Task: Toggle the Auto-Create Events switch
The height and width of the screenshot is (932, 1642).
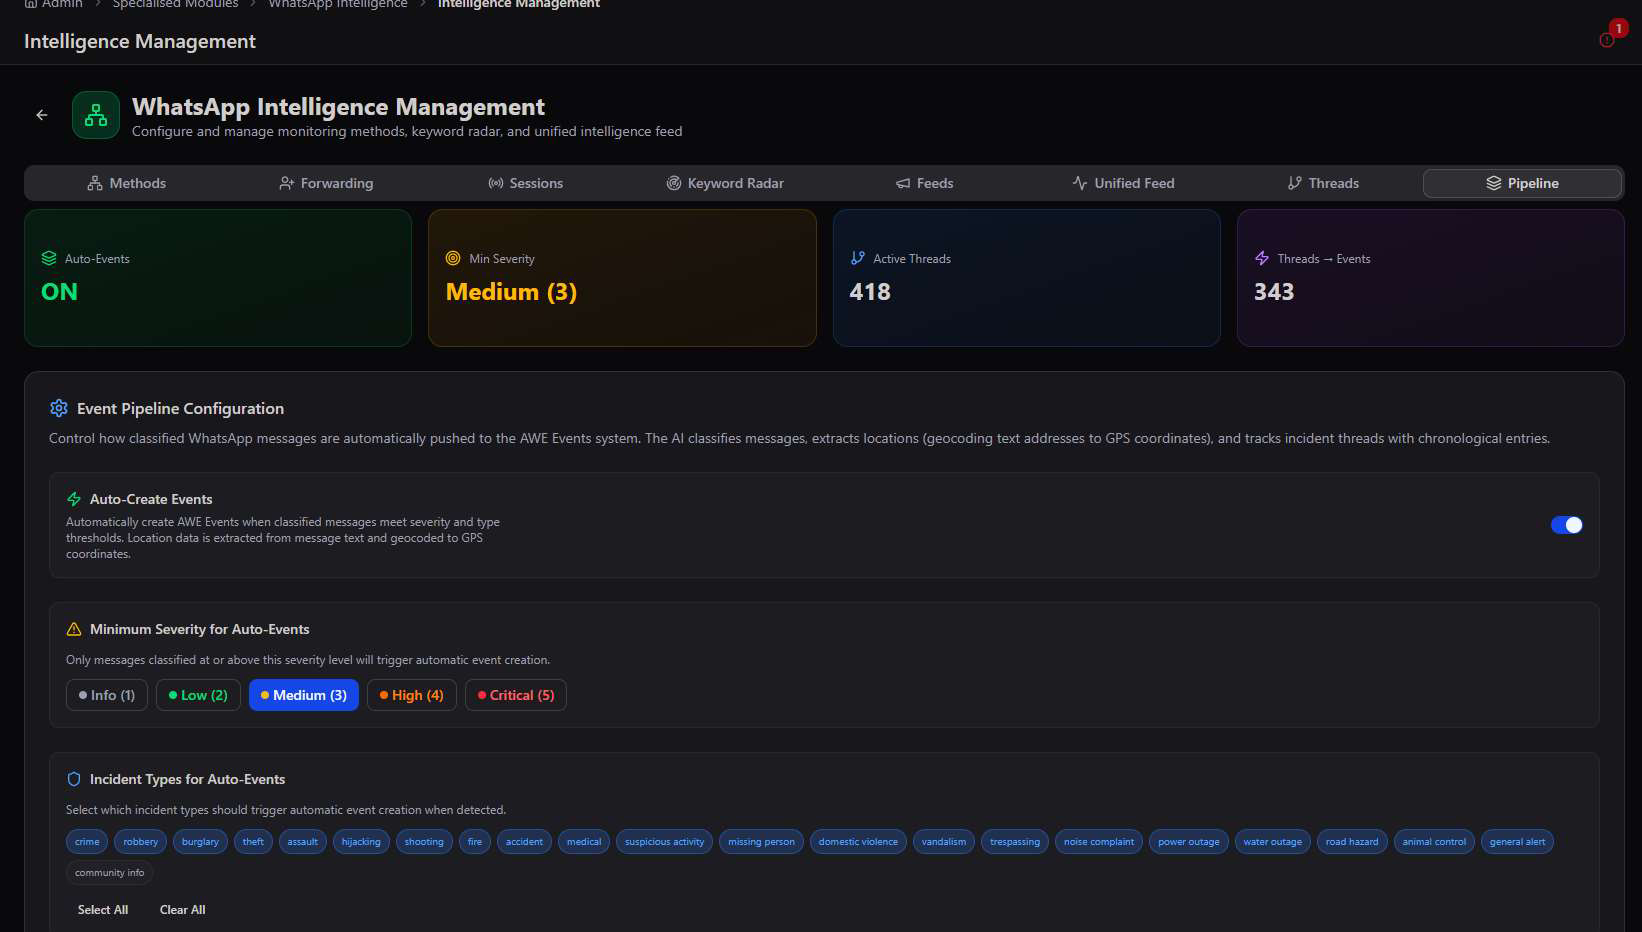Action: pyautogui.click(x=1567, y=525)
